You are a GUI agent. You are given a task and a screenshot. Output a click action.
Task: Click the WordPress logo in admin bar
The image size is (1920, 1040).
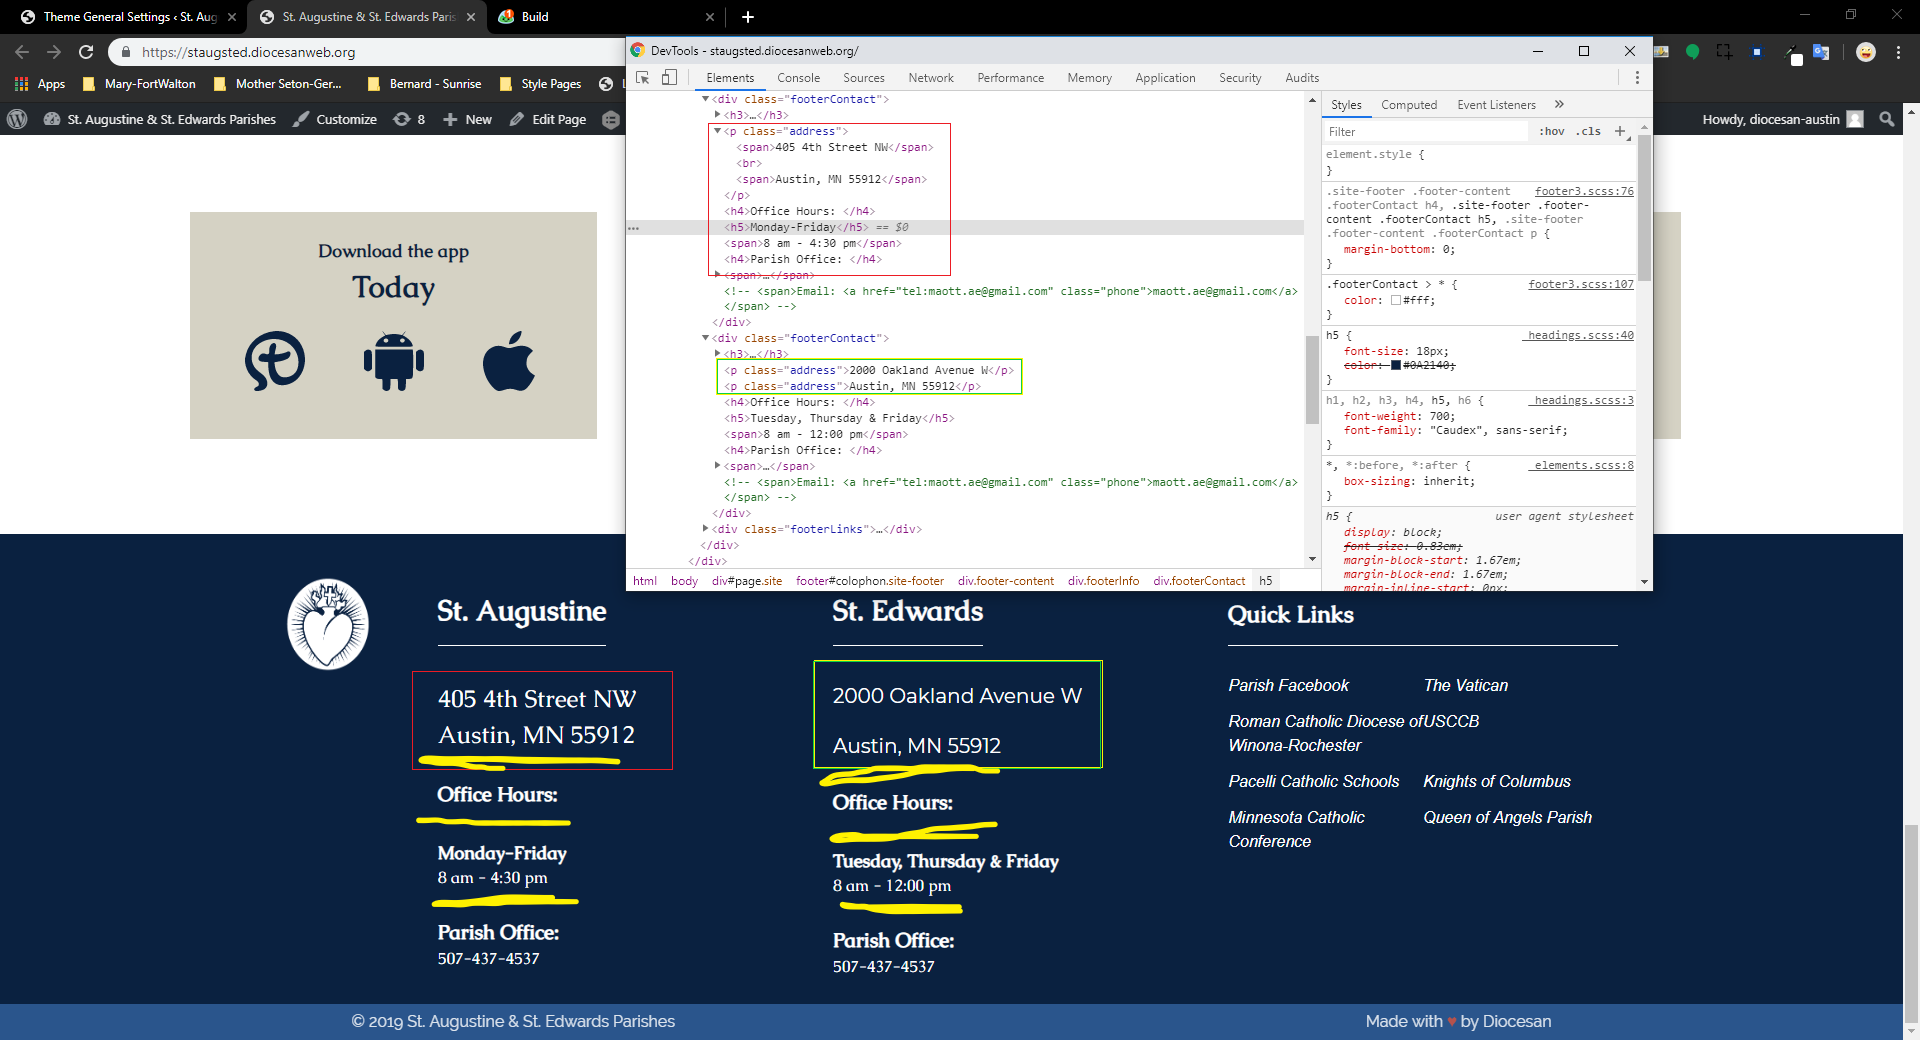17,119
